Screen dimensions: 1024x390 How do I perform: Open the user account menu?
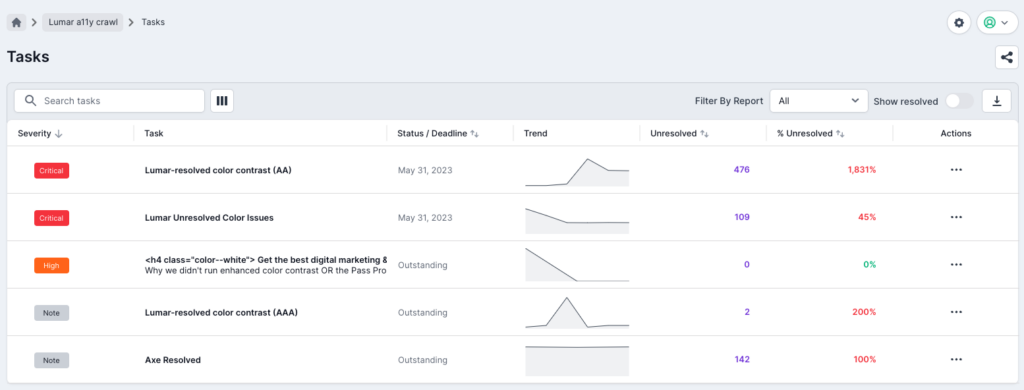pos(997,23)
